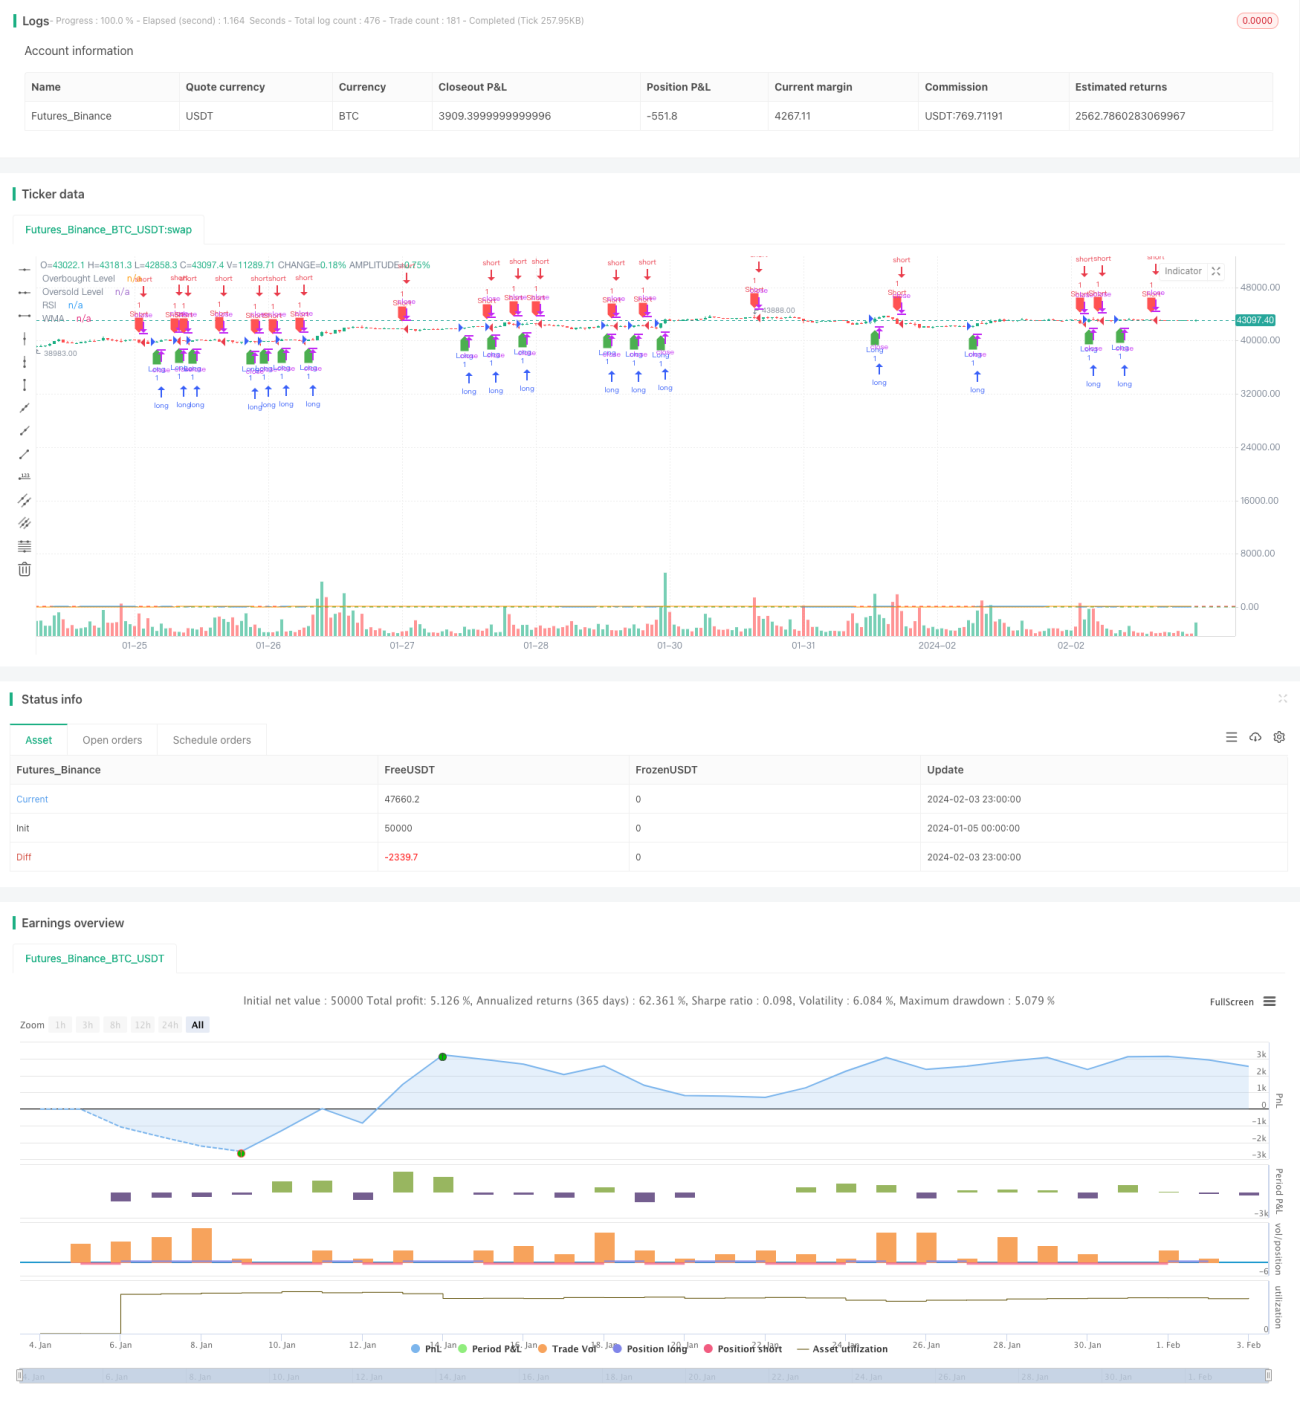Toggle the Position short legend series
Viewport: 1300px width, 1405px height.
pos(743,1349)
